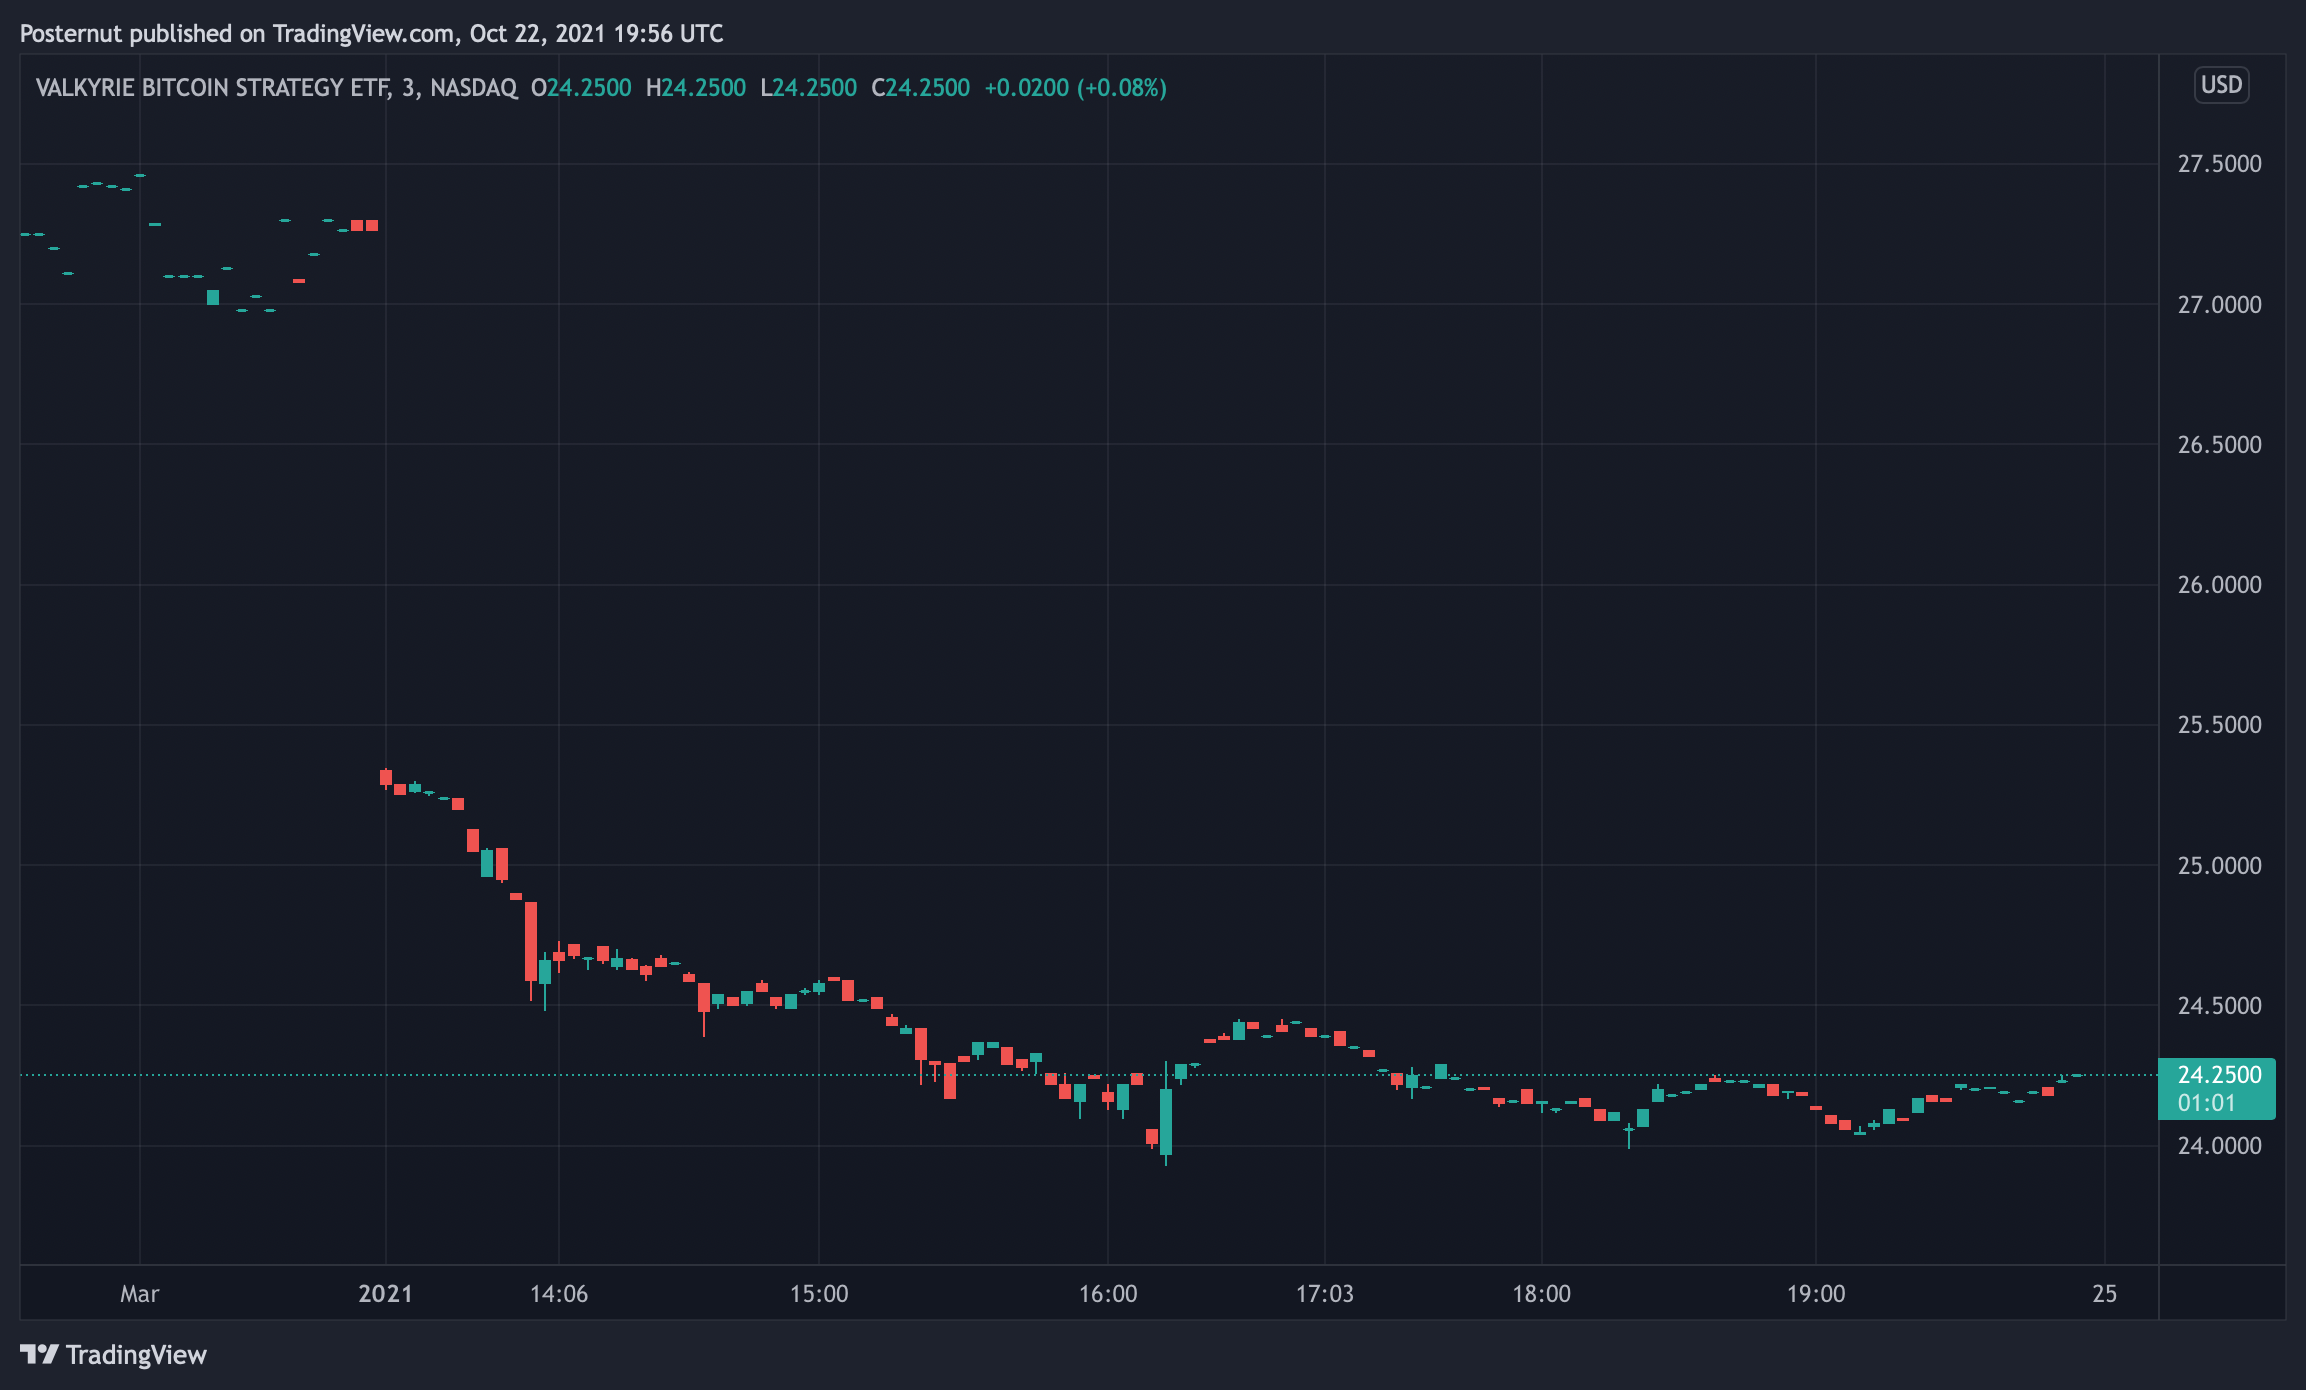Click the close value C24.2500
Screen dimensions: 2306x1390
(921, 88)
